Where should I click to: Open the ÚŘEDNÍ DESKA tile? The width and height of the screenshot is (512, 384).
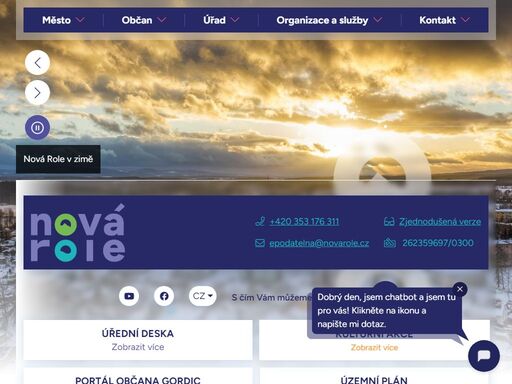(x=138, y=340)
